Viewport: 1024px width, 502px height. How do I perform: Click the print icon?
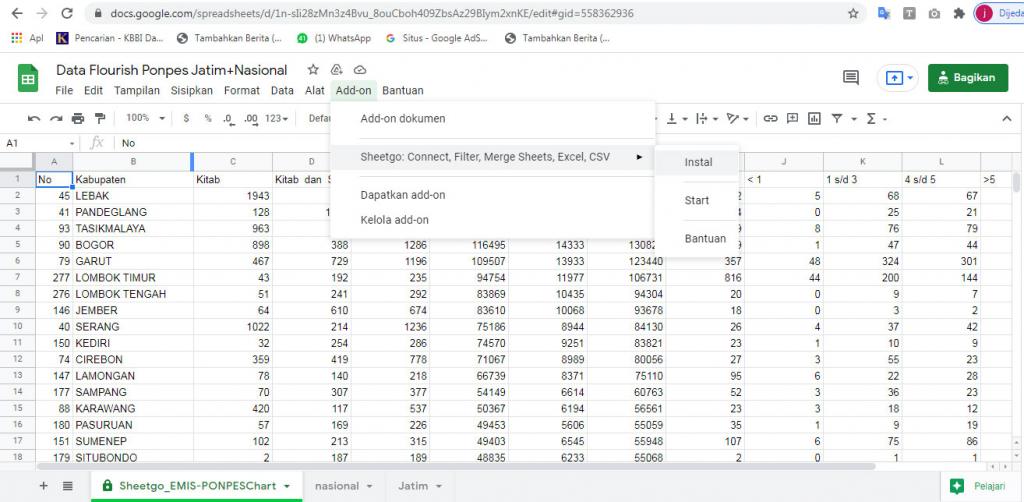[78, 118]
